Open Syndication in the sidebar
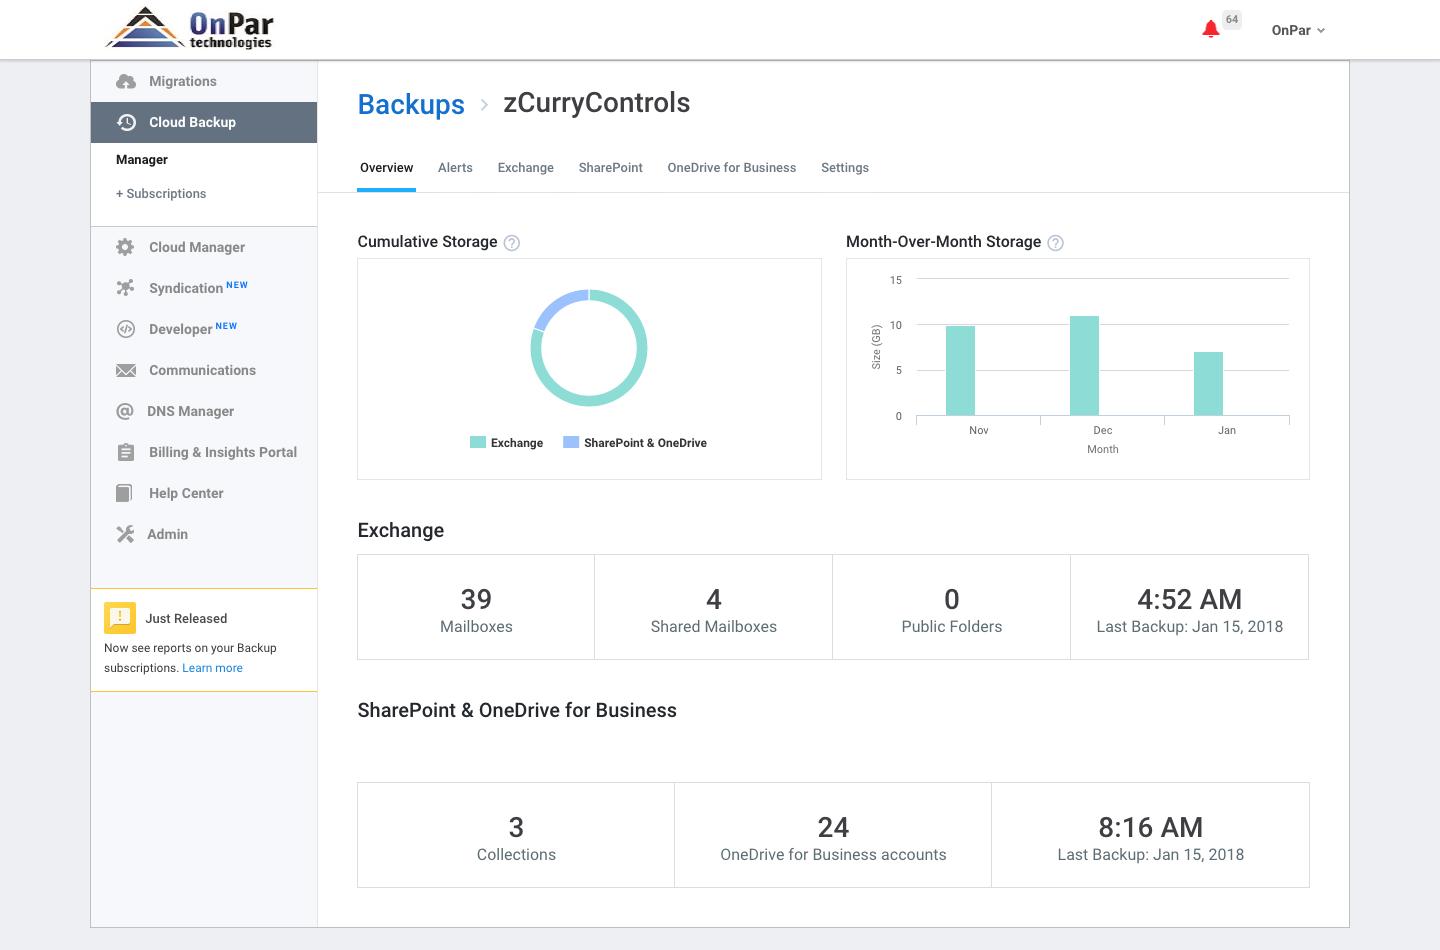This screenshot has height=950, width=1440. [x=204, y=288]
